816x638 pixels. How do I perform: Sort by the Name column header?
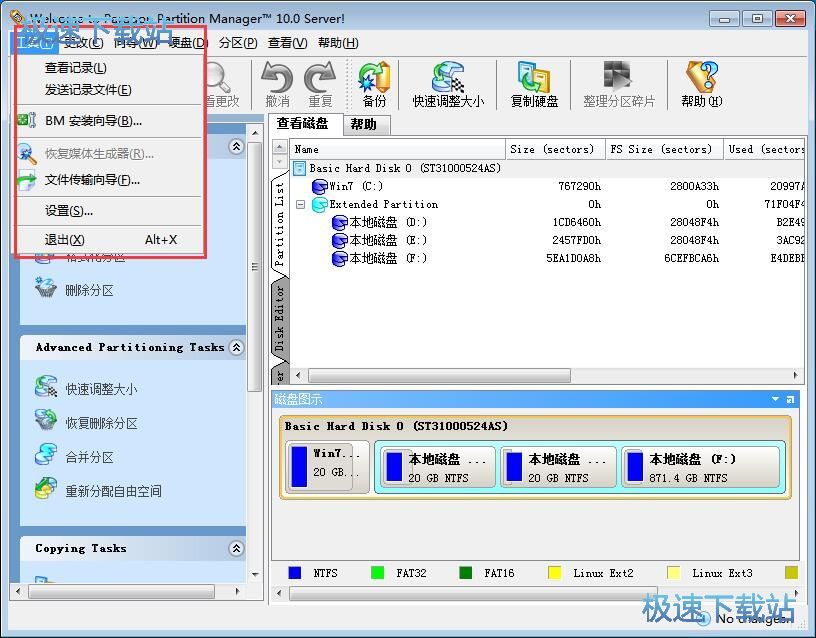click(398, 149)
